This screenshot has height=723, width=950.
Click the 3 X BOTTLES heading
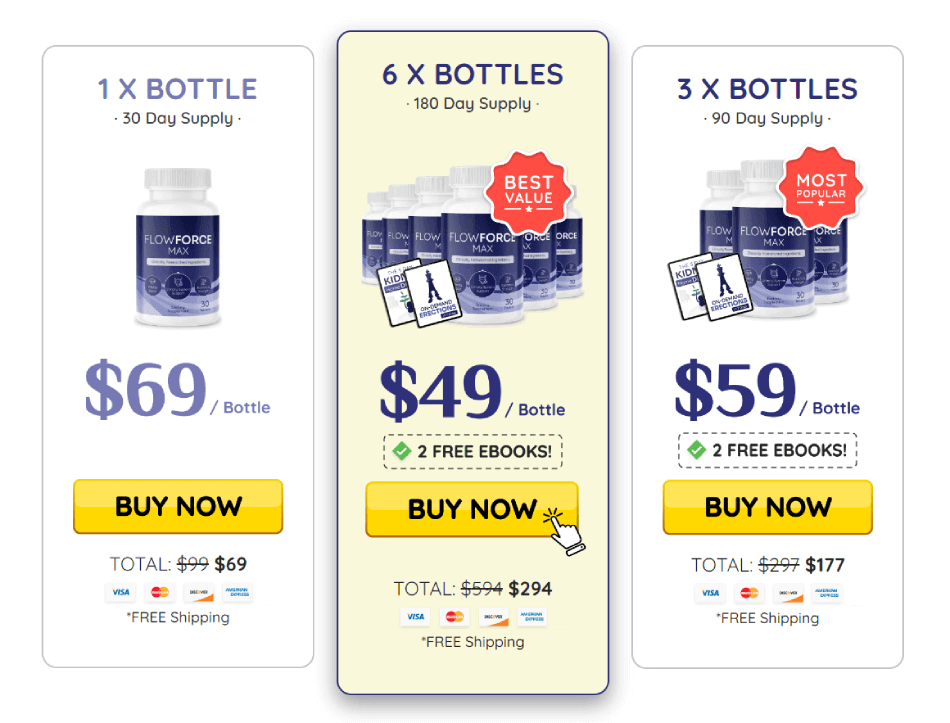click(x=767, y=89)
